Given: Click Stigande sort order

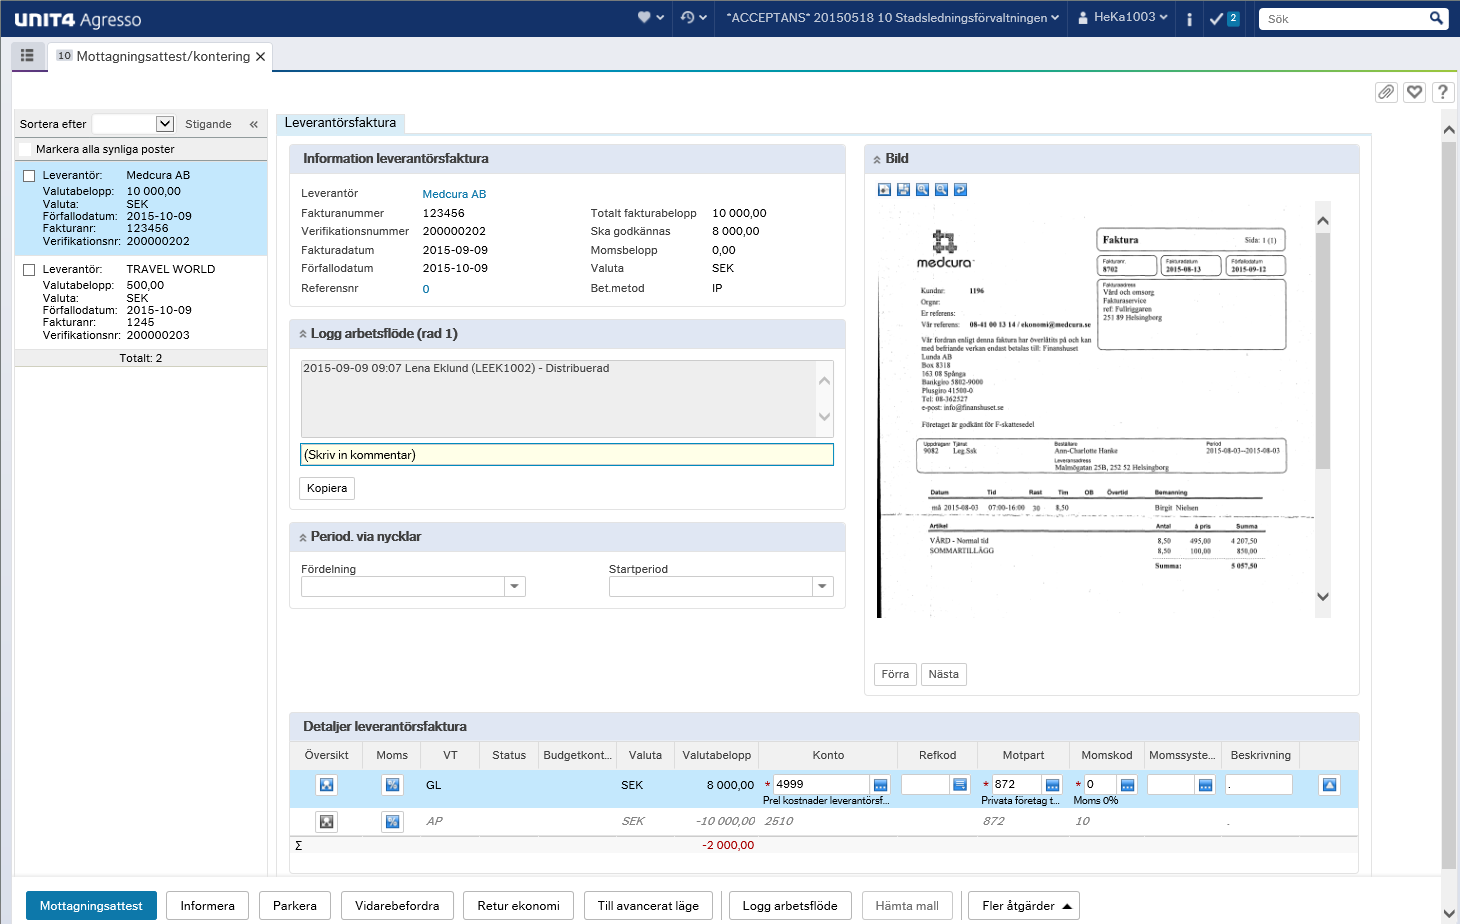Looking at the screenshot, I should click(208, 124).
